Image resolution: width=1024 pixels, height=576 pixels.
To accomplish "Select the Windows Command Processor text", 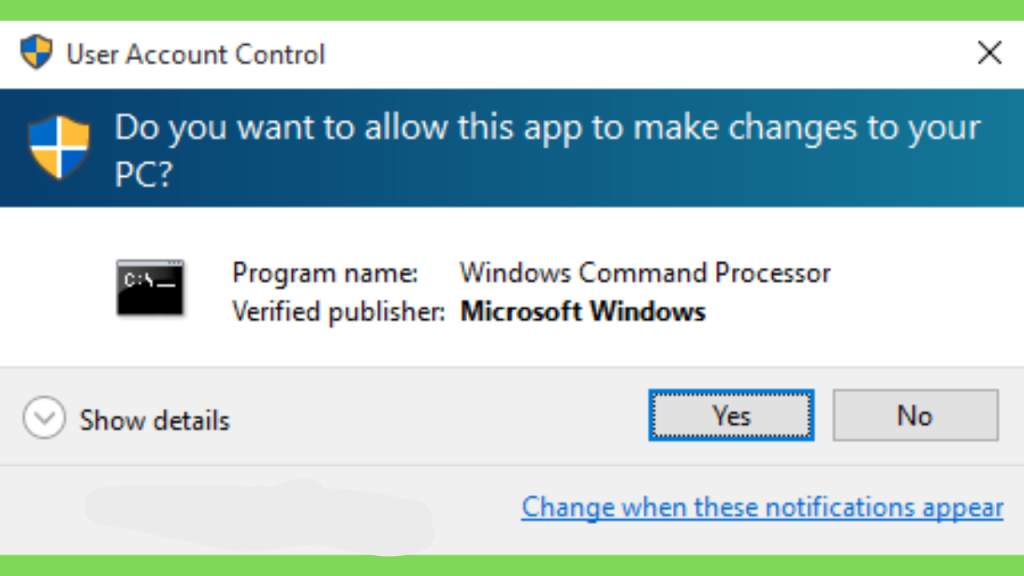I will tap(645, 273).
